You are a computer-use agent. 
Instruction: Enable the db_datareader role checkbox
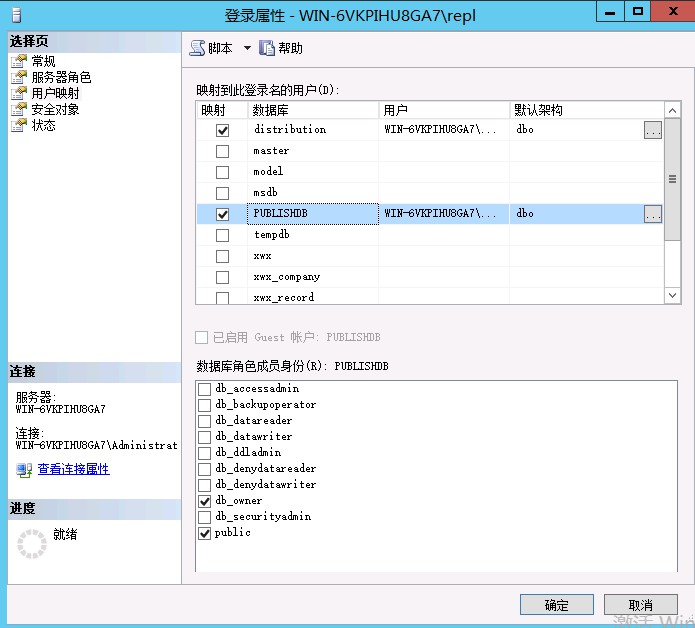coord(205,421)
